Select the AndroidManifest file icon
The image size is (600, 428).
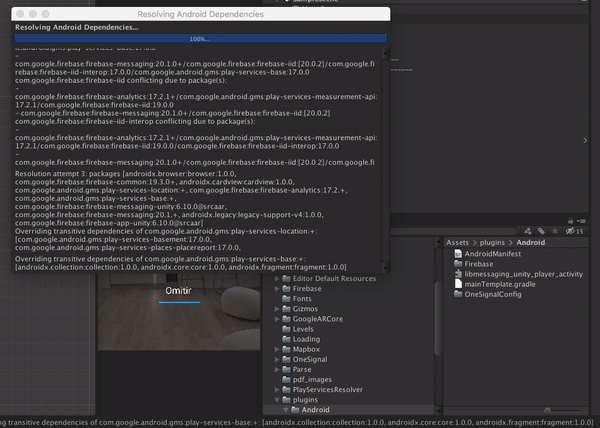458,254
